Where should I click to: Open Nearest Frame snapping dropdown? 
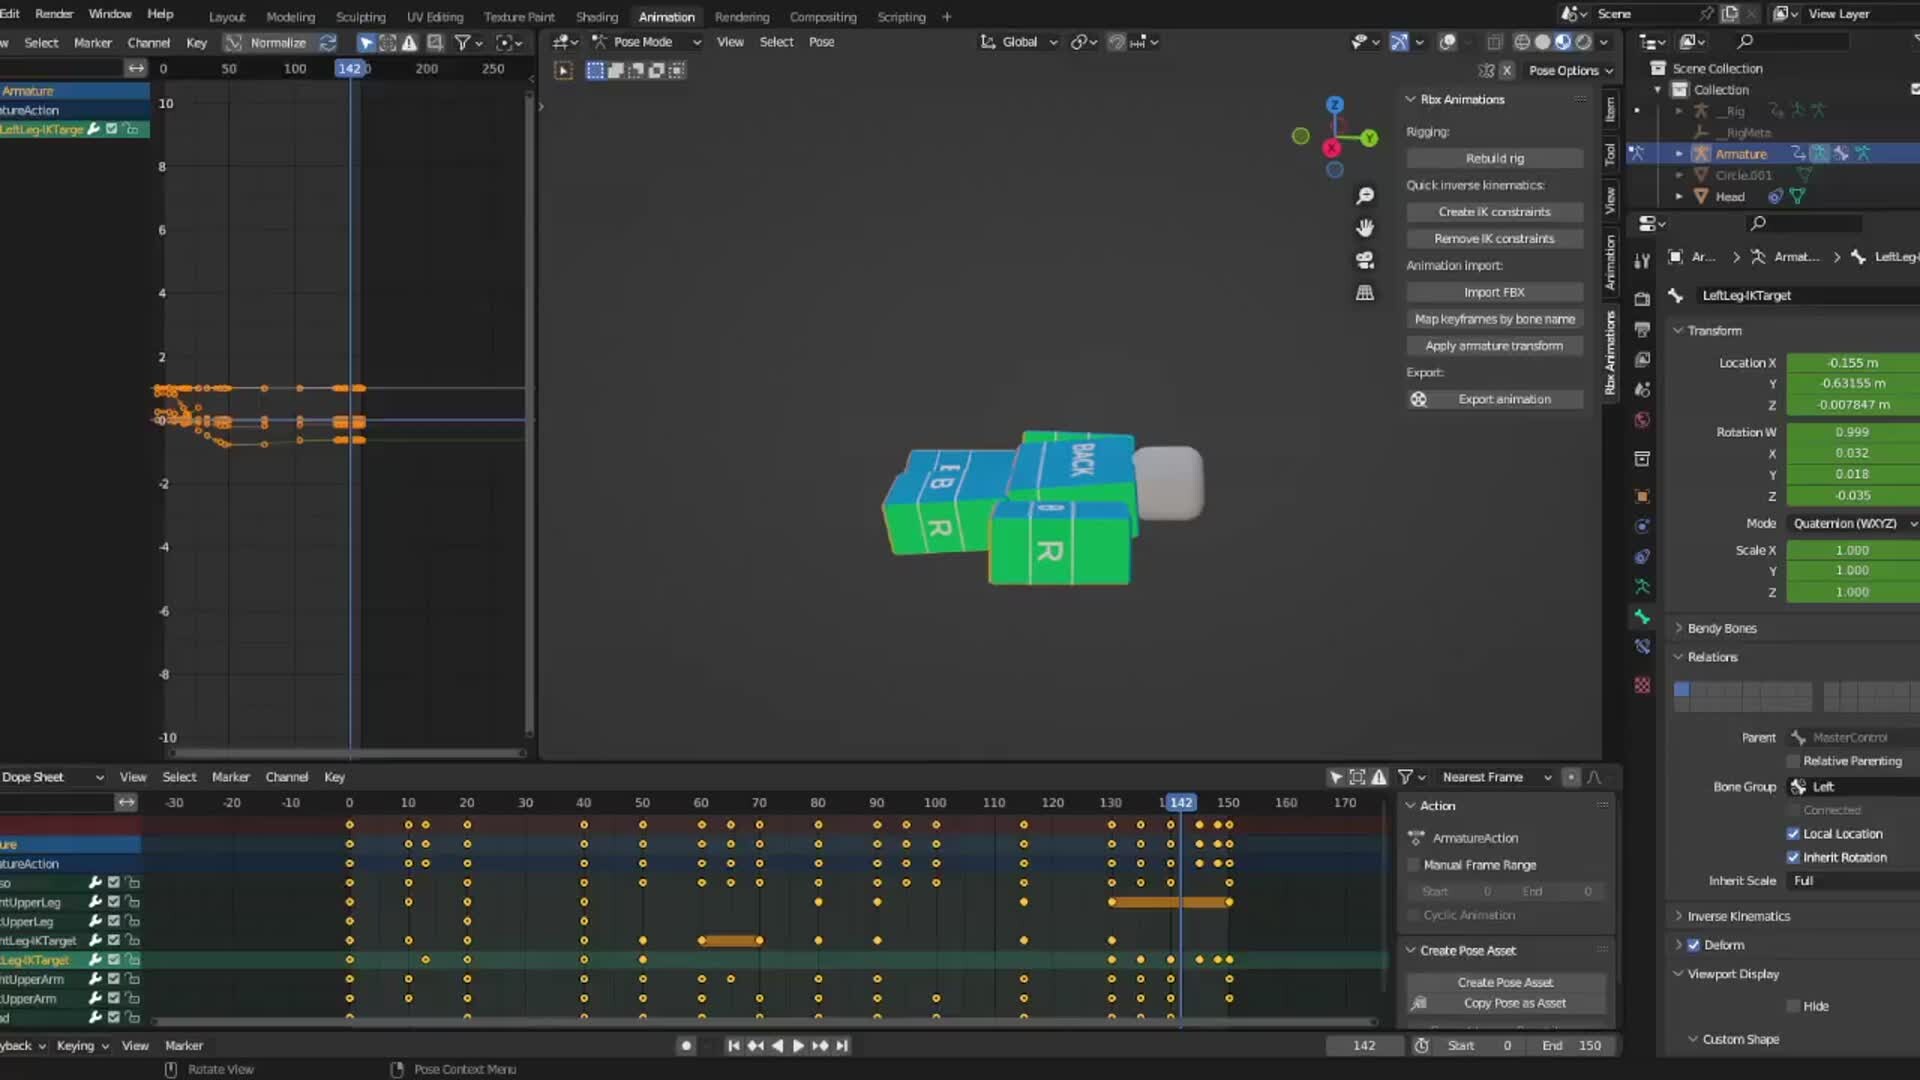pos(1497,777)
